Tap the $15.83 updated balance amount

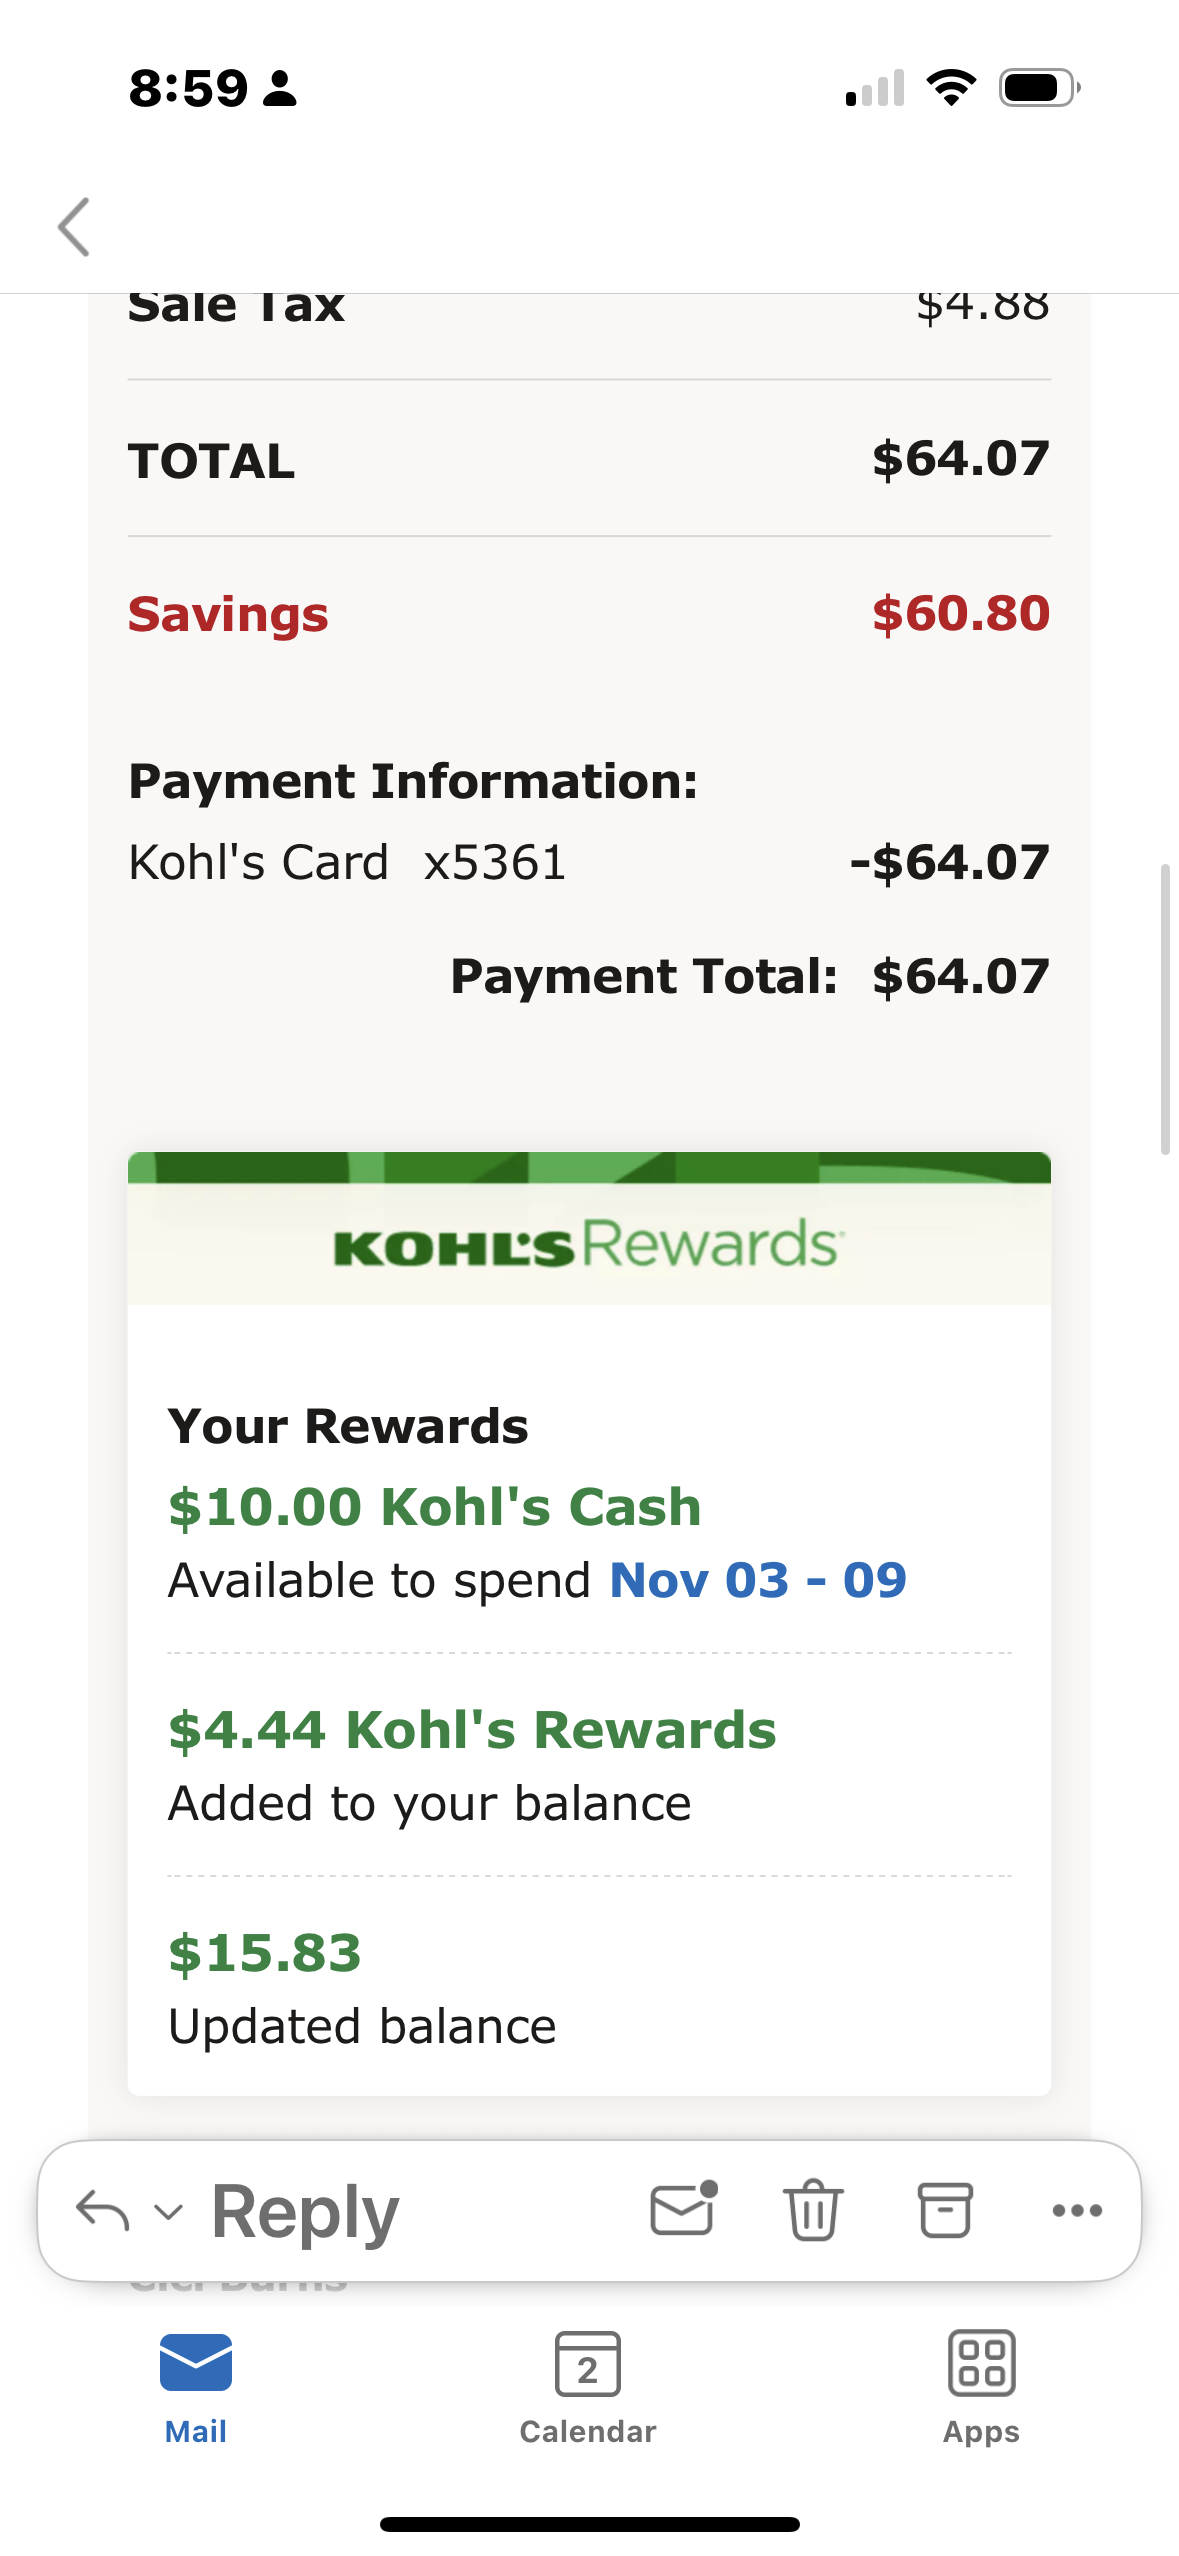click(x=265, y=1953)
